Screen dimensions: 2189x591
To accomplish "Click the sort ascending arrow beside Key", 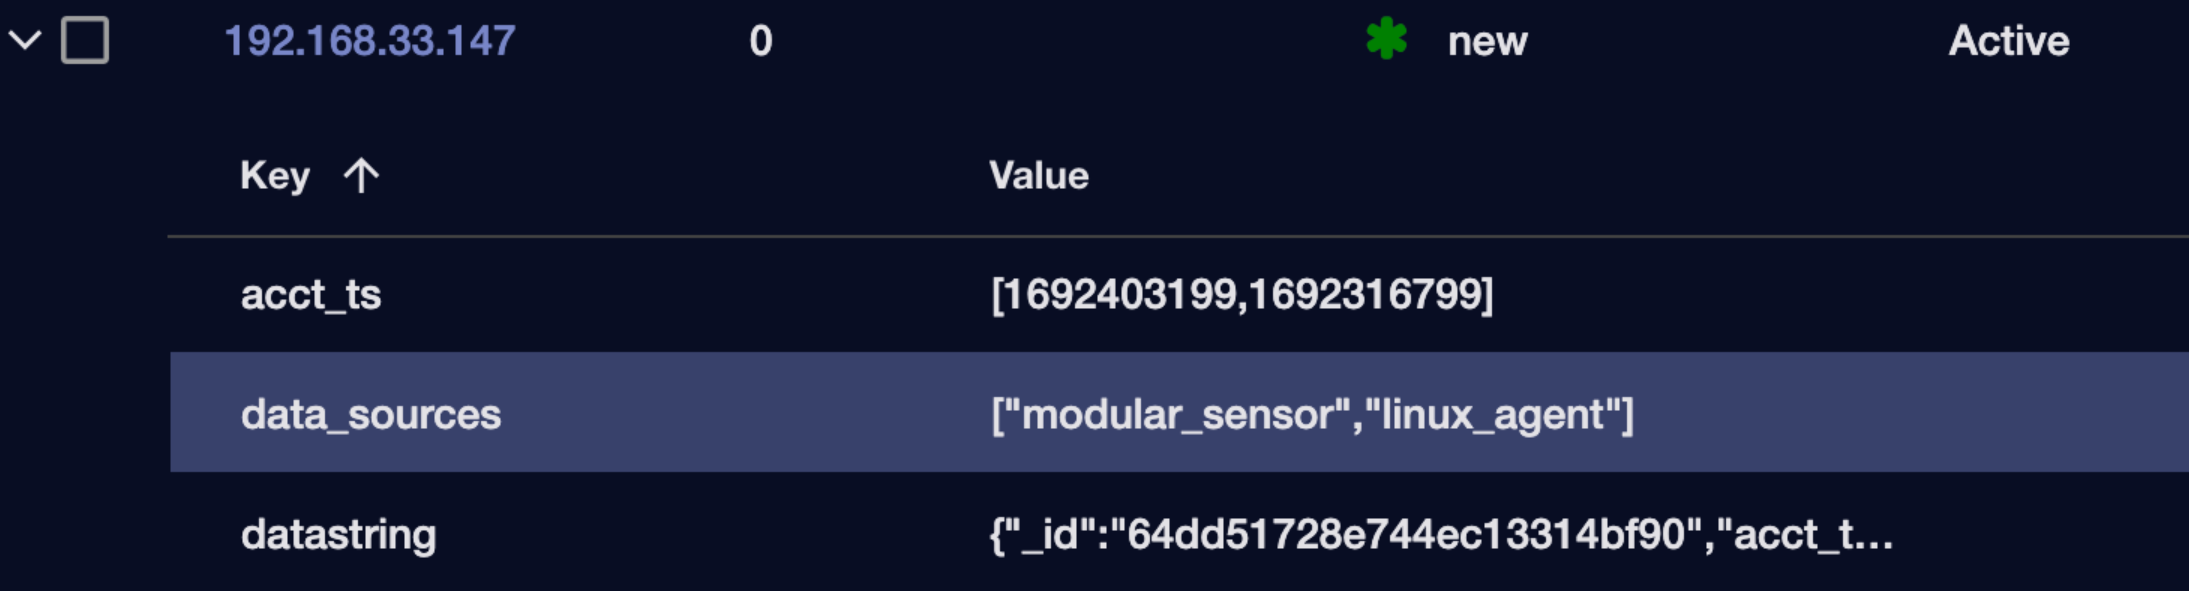I will tap(361, 176).
